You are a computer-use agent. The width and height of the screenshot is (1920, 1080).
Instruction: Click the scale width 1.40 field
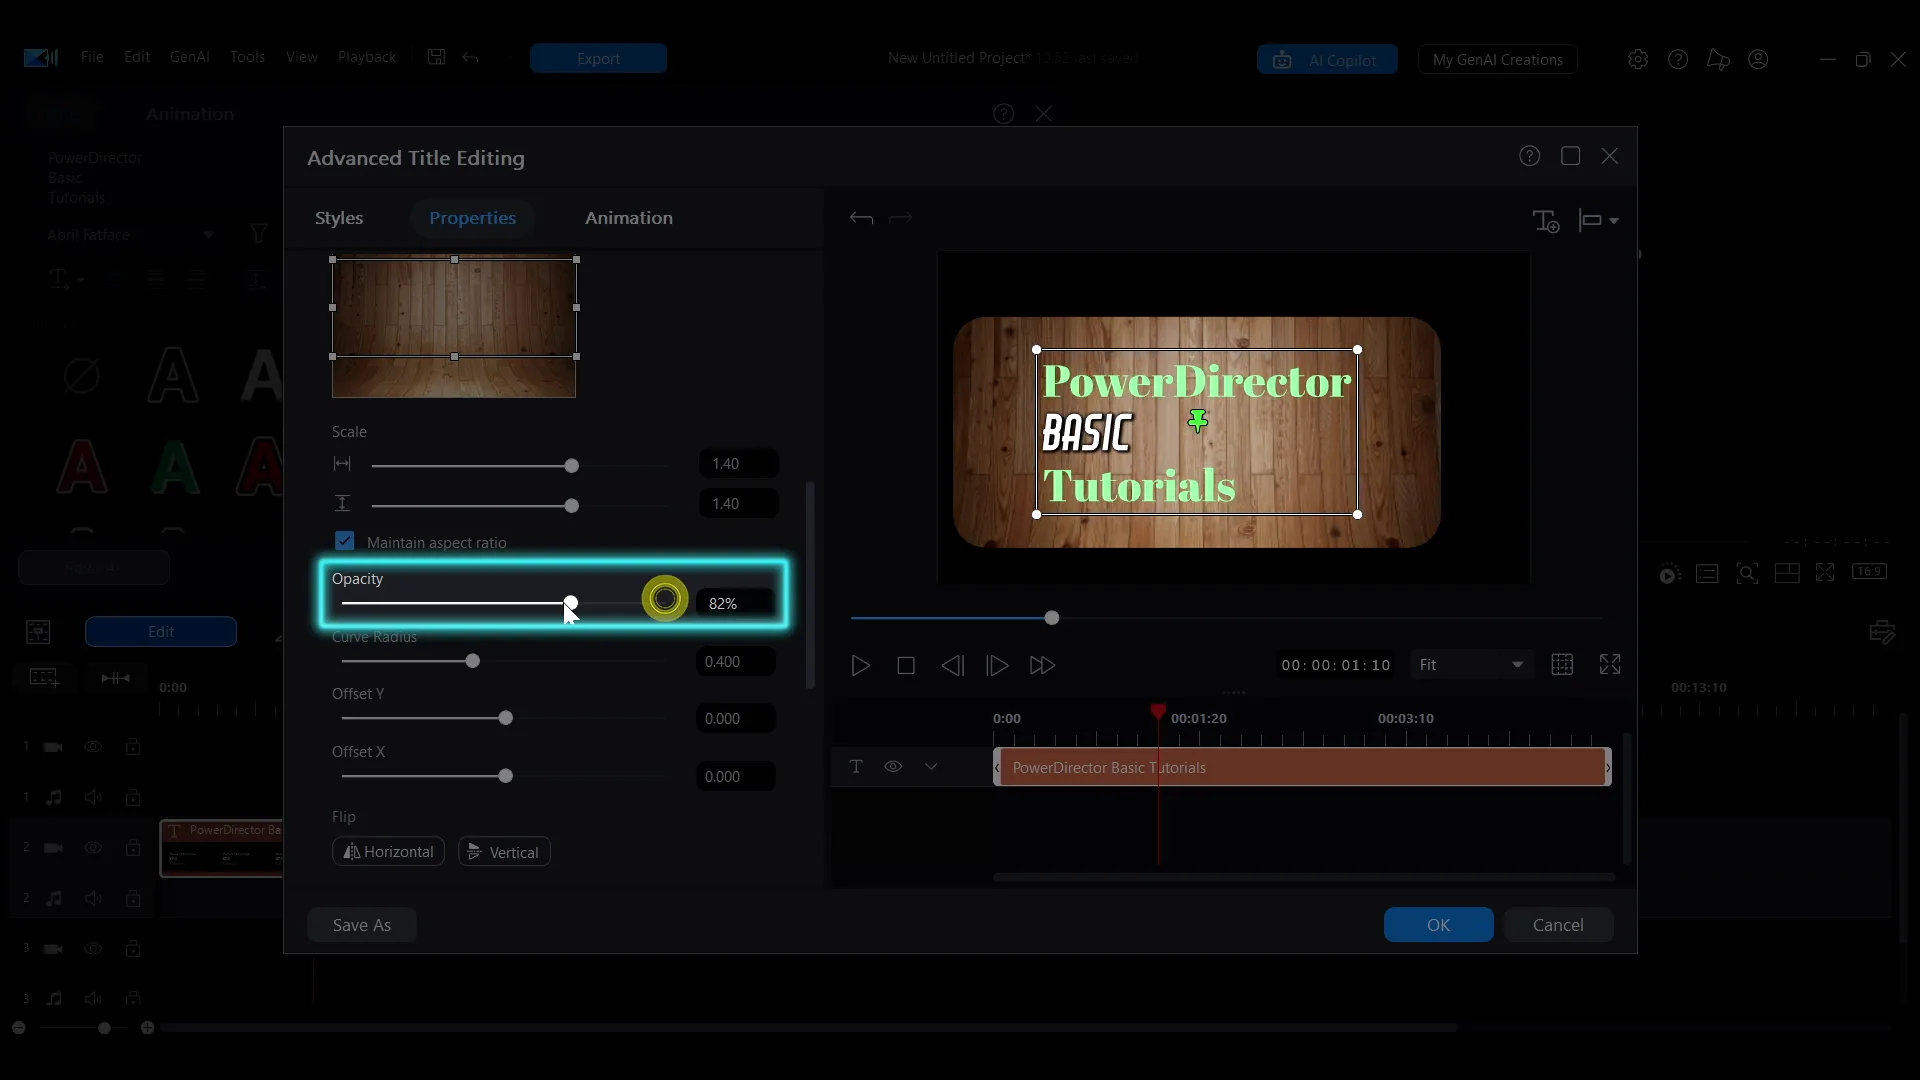point(738,463)
